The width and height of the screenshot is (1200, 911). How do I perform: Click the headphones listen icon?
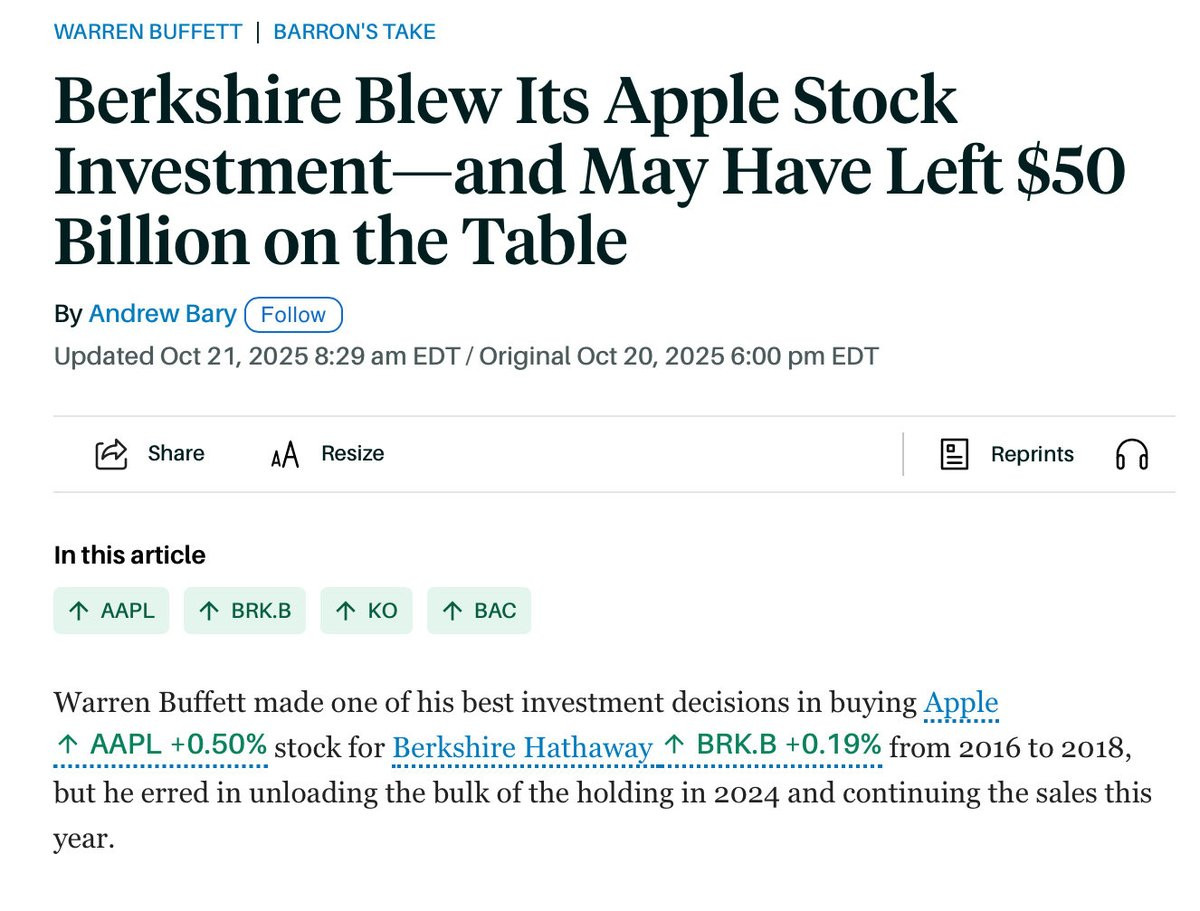click(x=1132, y=455)
